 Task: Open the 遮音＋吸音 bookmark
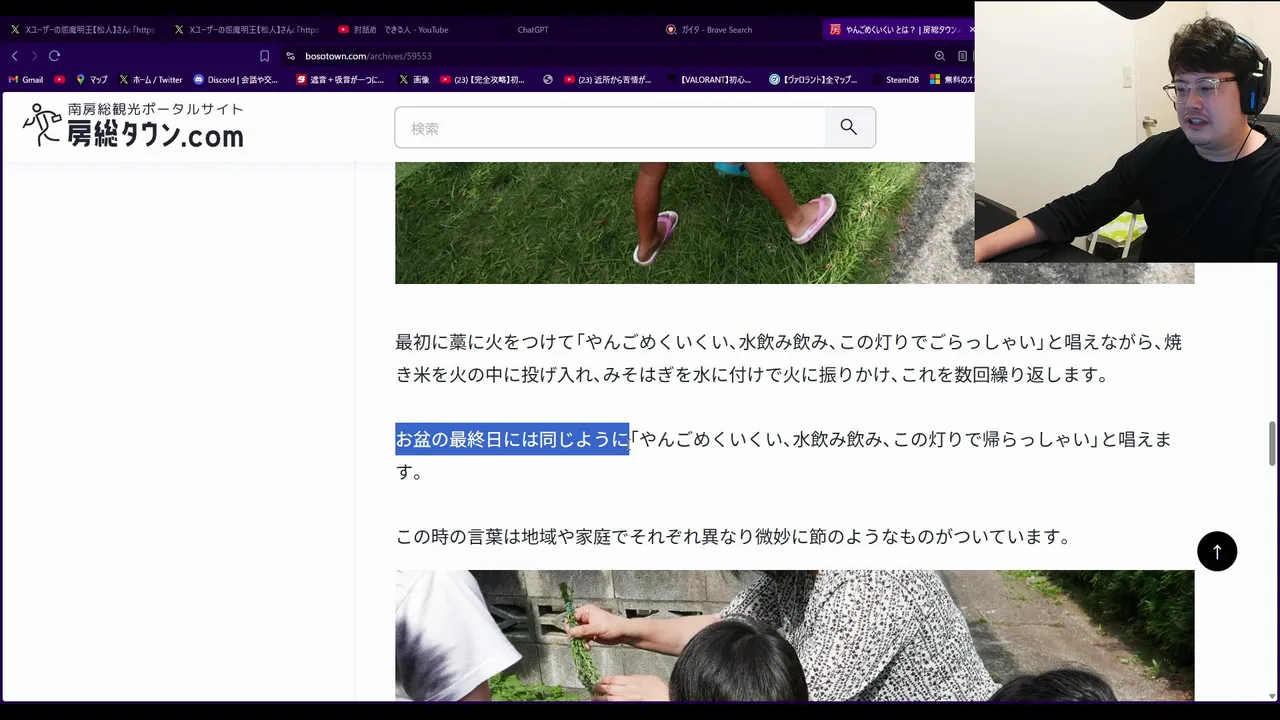340,79
